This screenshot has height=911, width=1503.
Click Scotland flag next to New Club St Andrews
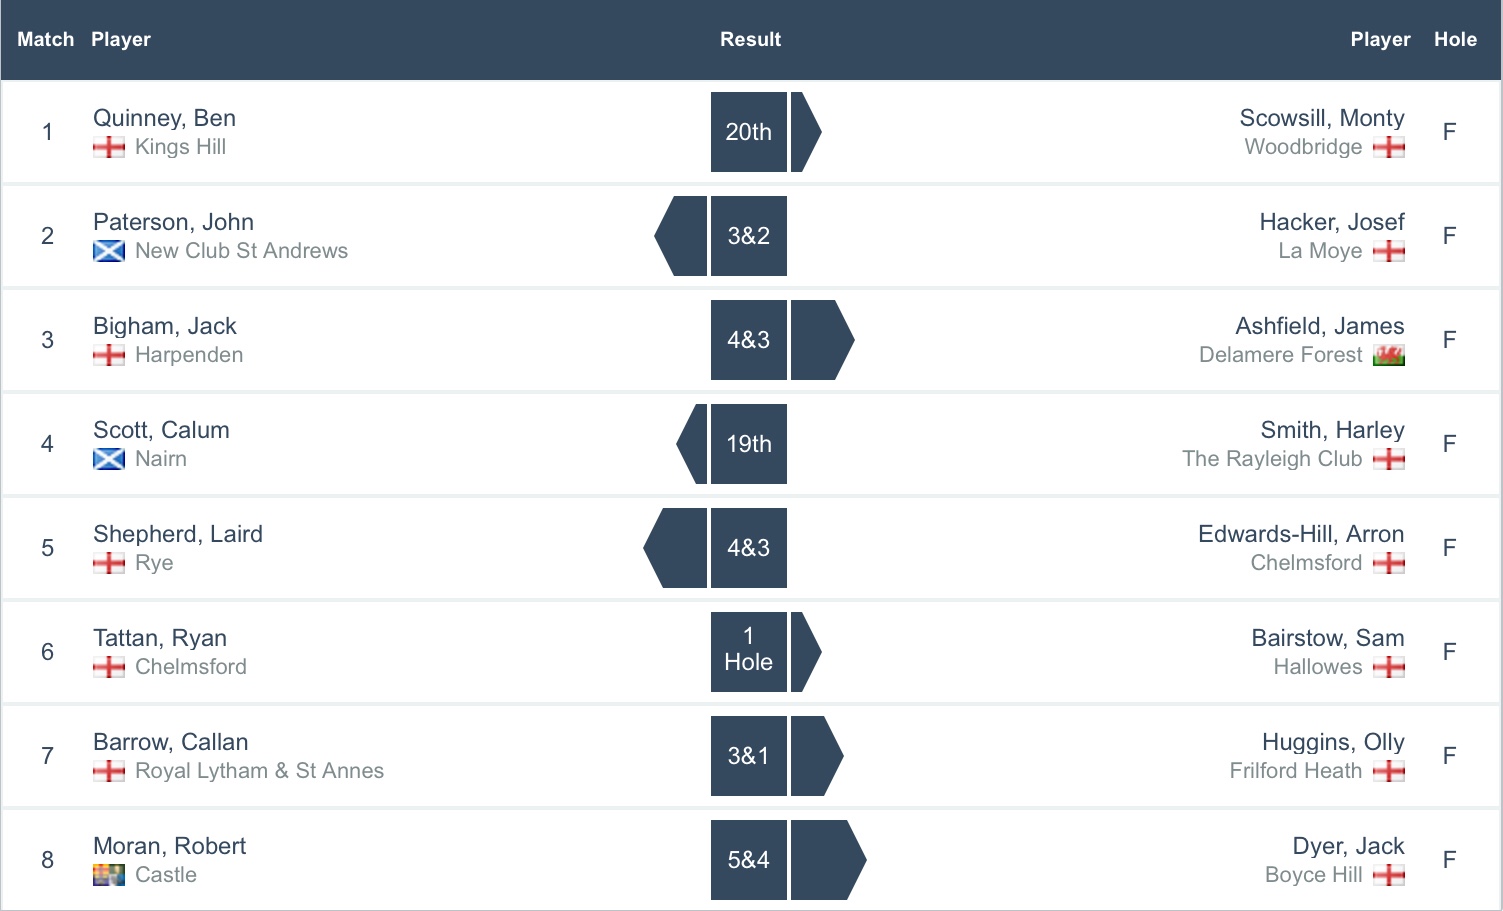click(109, 251)
